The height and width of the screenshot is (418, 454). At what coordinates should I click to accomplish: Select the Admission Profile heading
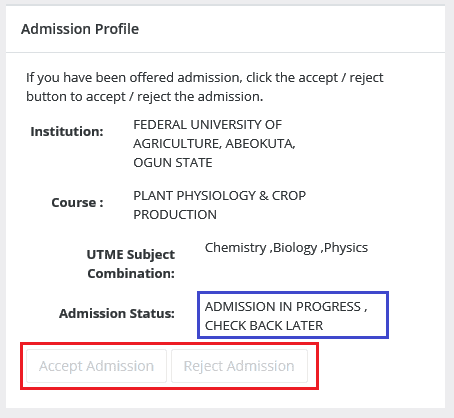point(80,29)
